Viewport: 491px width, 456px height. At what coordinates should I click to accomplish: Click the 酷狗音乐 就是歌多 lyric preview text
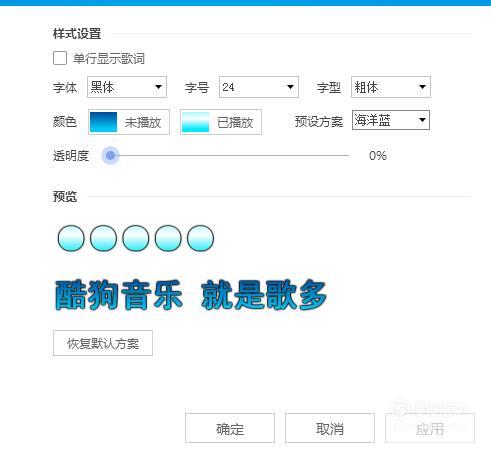click(x=190, y=295)
